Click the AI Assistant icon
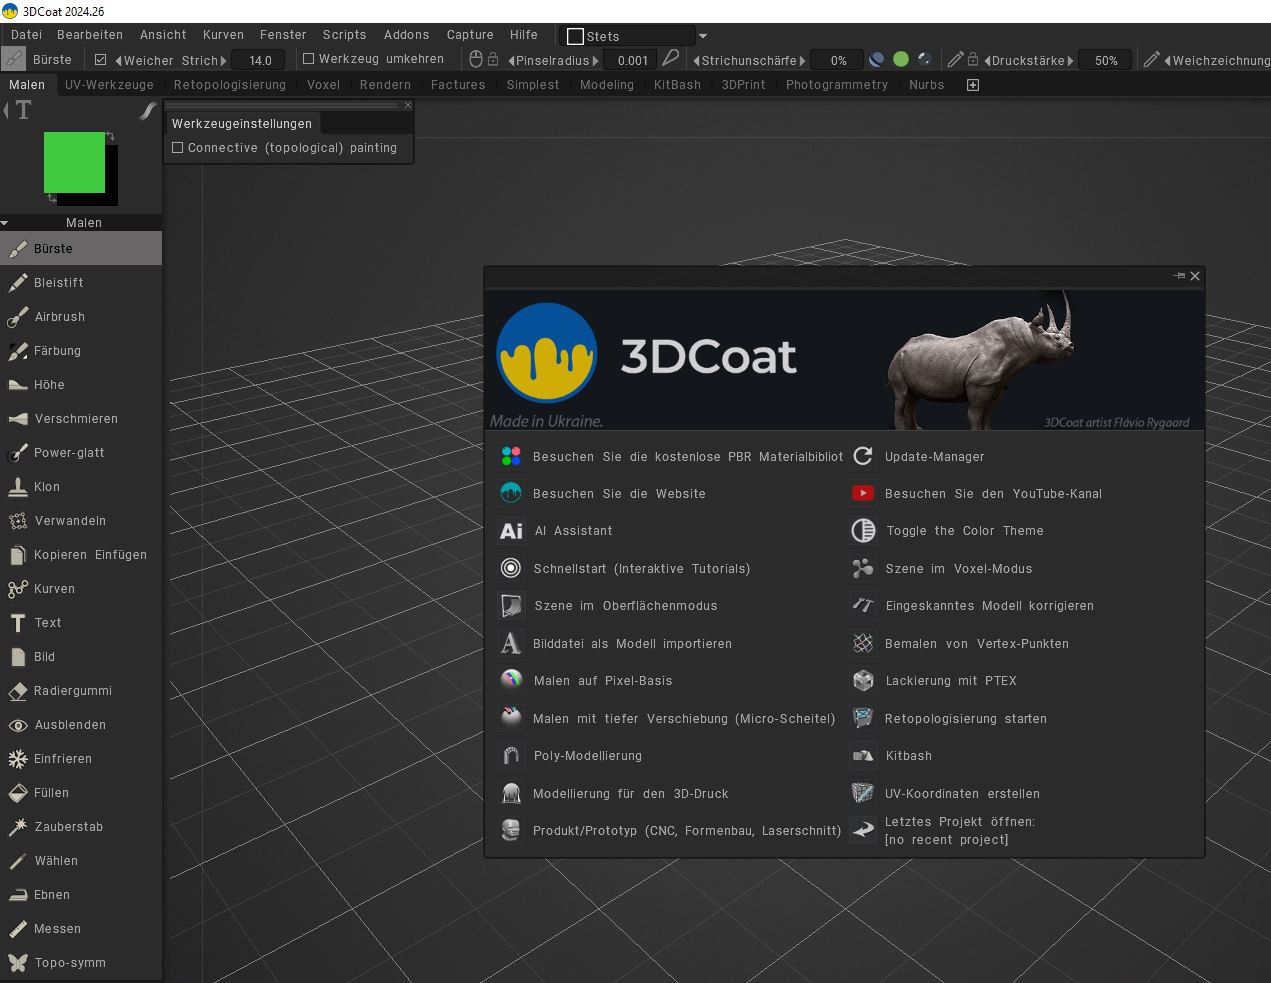The width and height of the screenshot is (1271, 983). pyautogui.click(x=511, y=531)
